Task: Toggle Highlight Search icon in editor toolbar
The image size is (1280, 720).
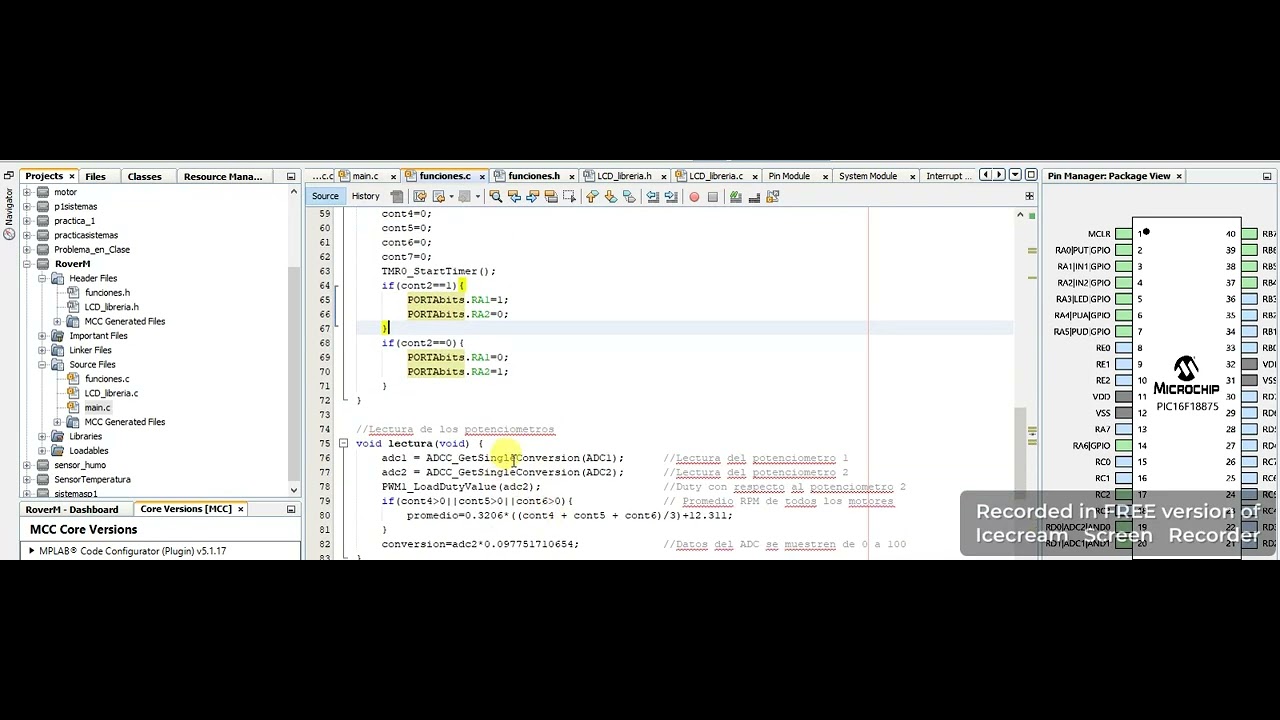Action: (x=551, y=197)
